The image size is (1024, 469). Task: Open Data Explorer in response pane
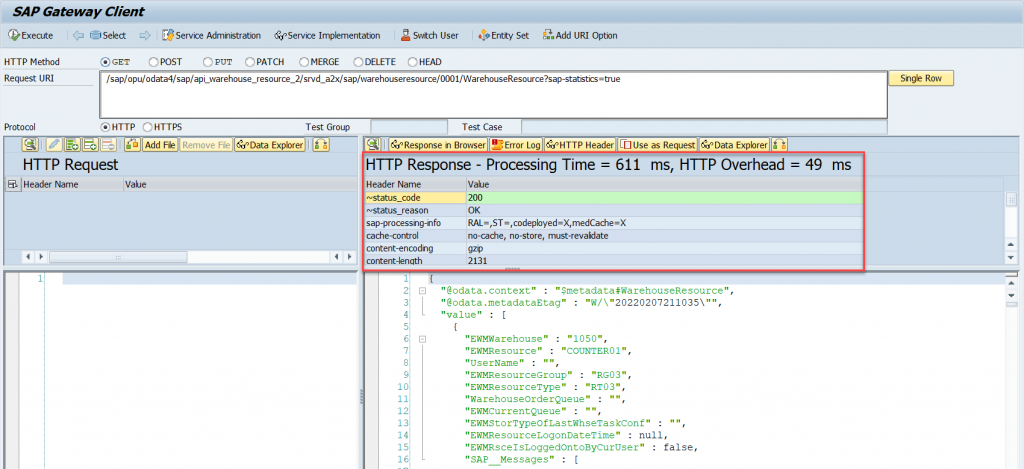(x=735, y=145)
